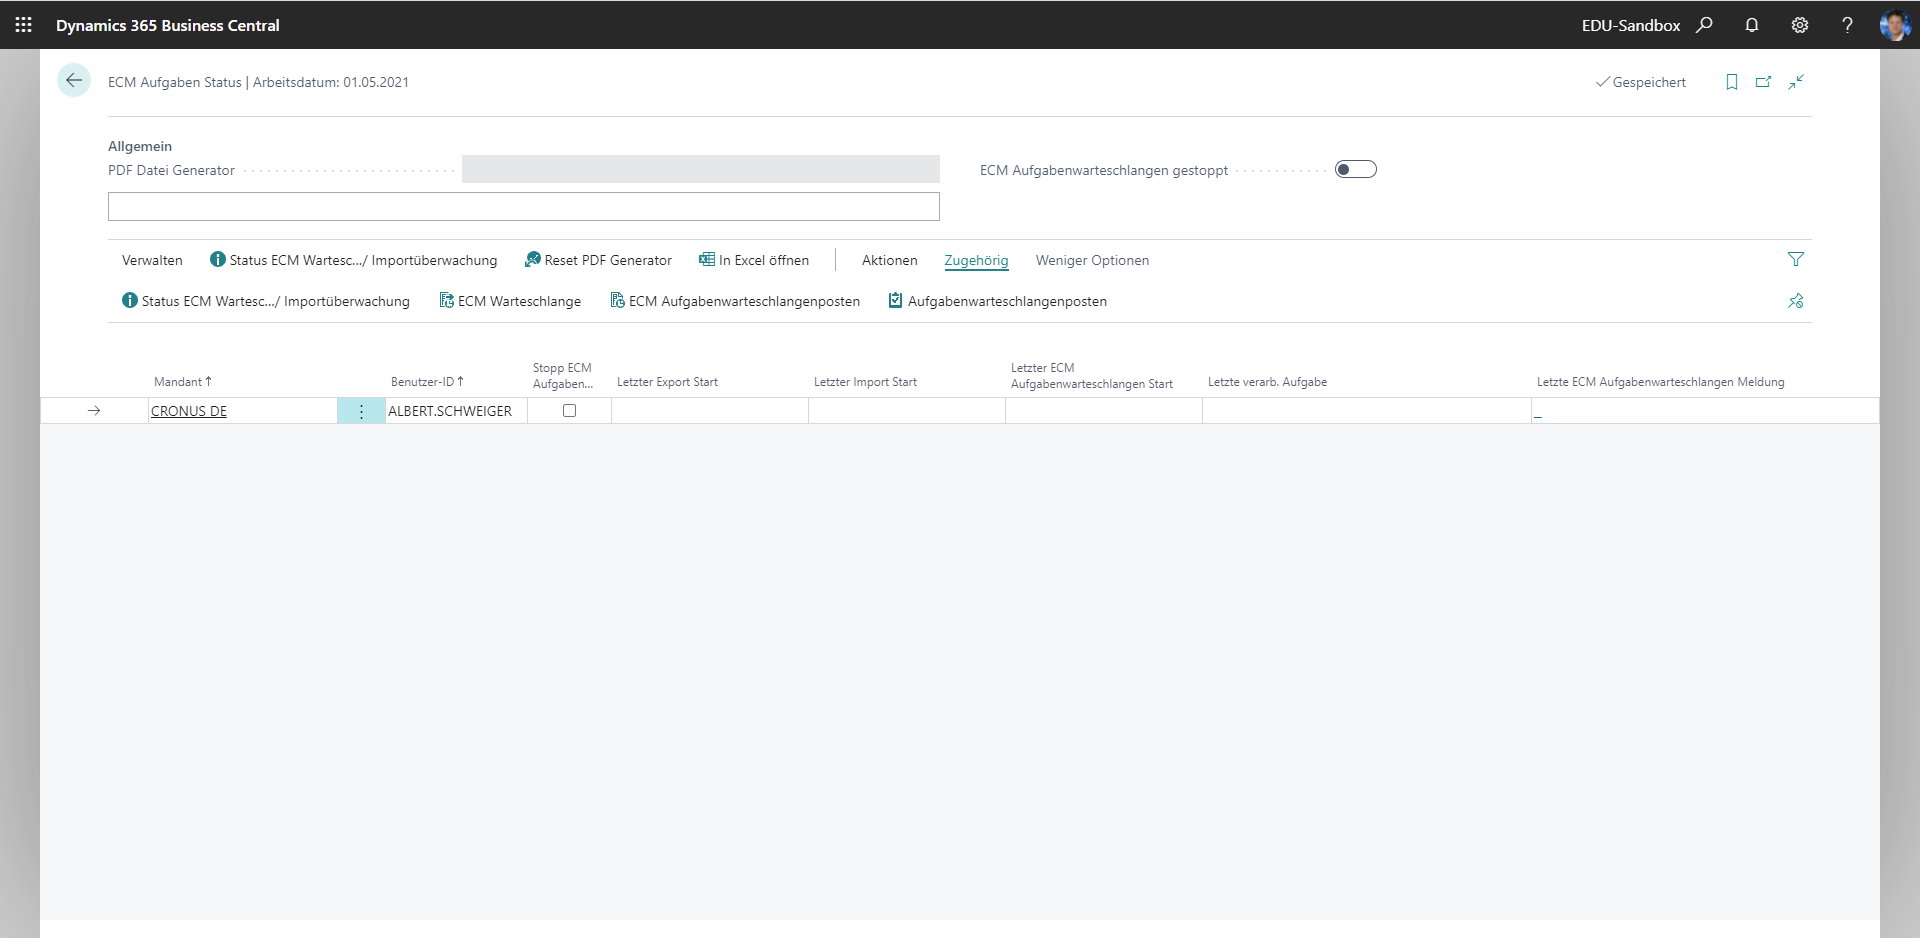
Task: Click Weniger Optionen
Action: pos(1092,260)
